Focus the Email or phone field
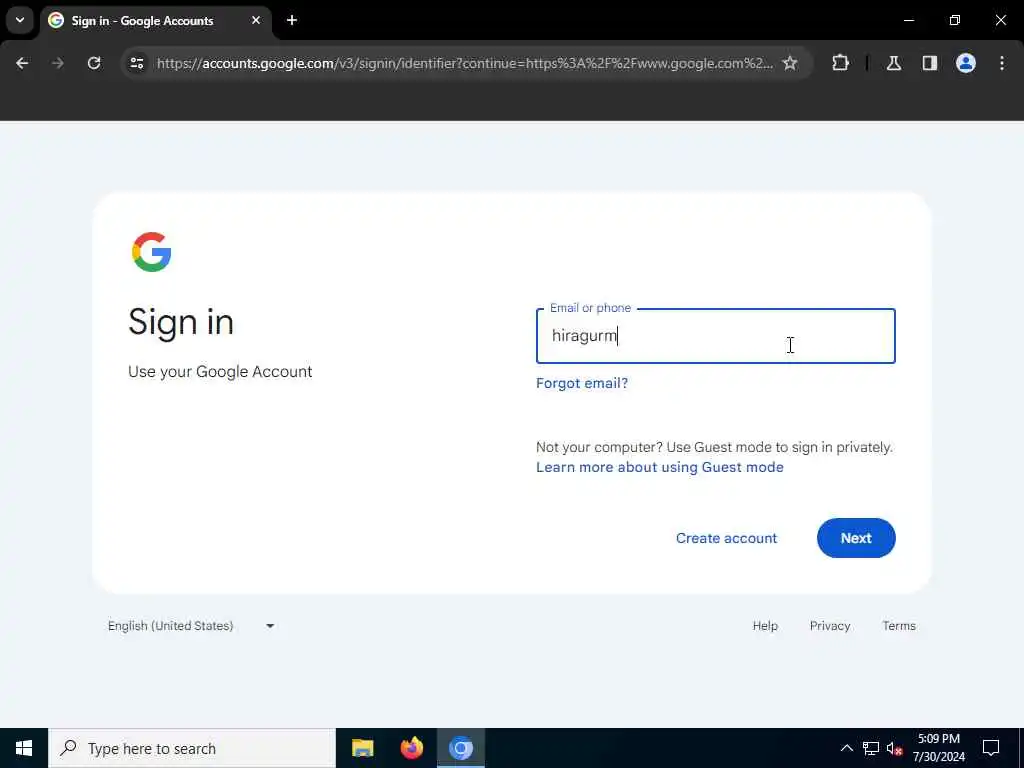This screenshot has width=1024, height=768. point(716,336)
